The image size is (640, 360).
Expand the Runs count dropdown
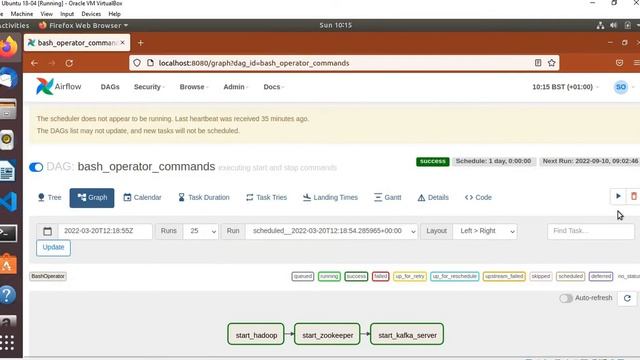tap(201, 231)
